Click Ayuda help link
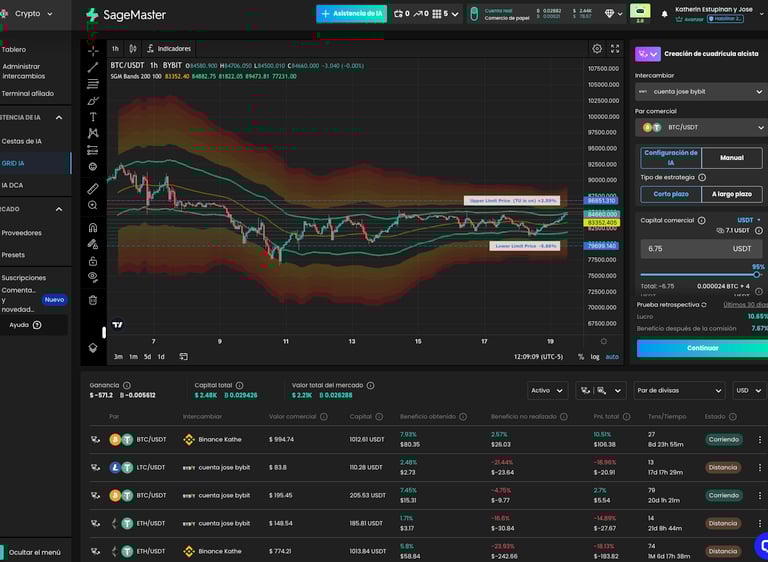The width and height of the screenshot is (768, 562). click(x=25, y=325)
